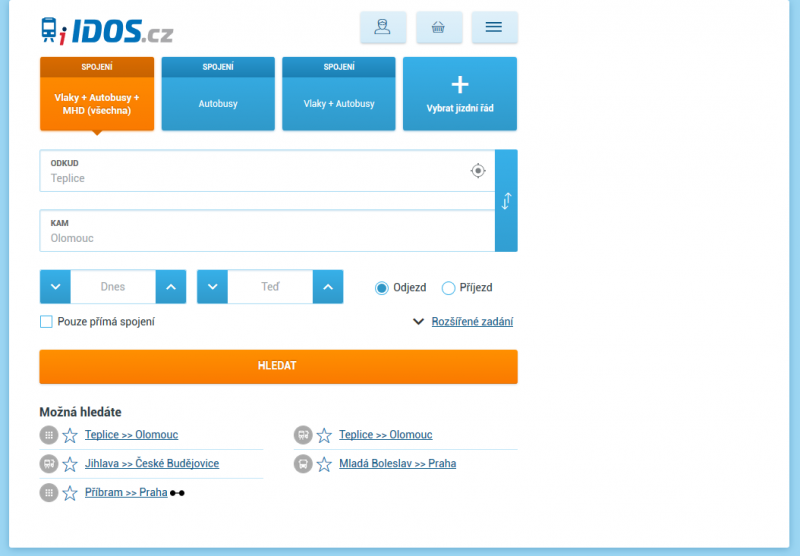Click grid icon beside Příbram >> Praha
The height and width of the screenshot is (556, 800).
pos(48,493)
